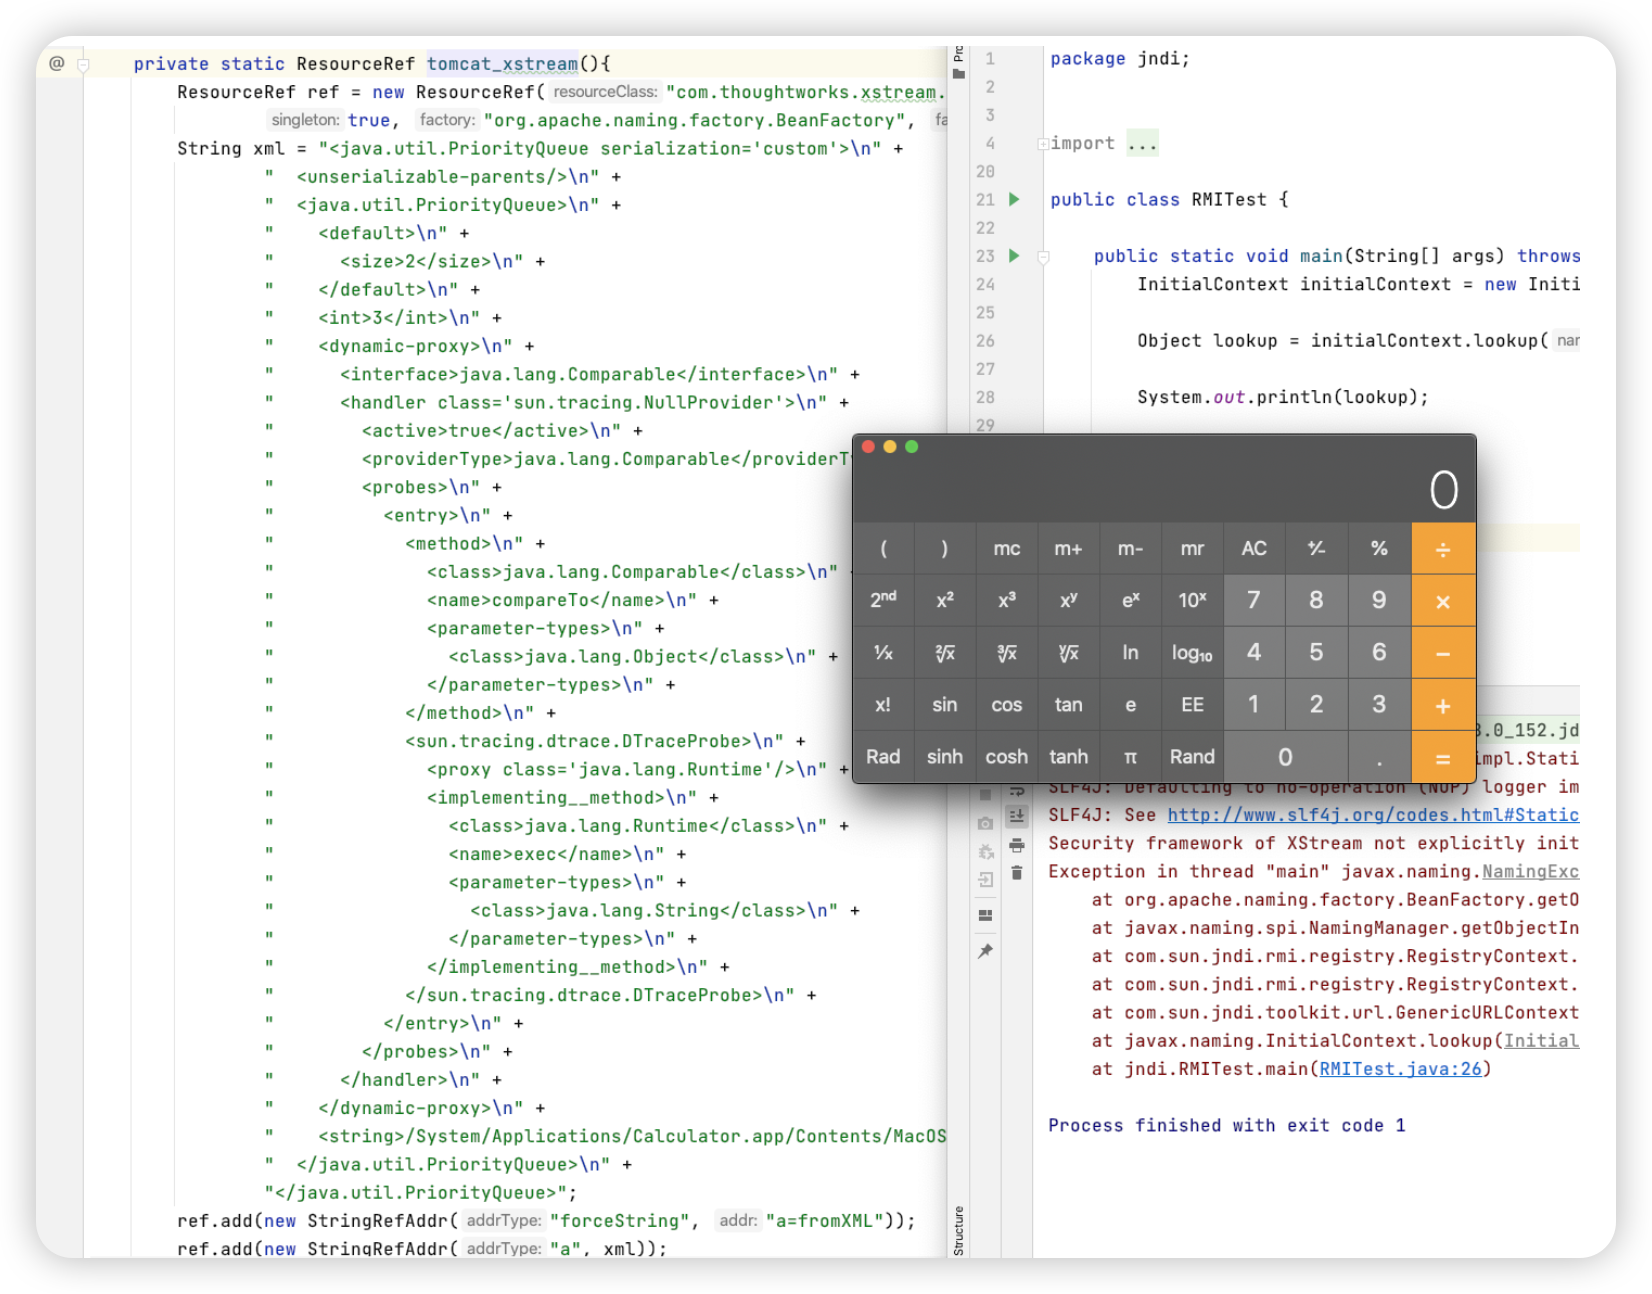
Task: Click the restore layout icon in the run toolbar
Action: [985, 915]
